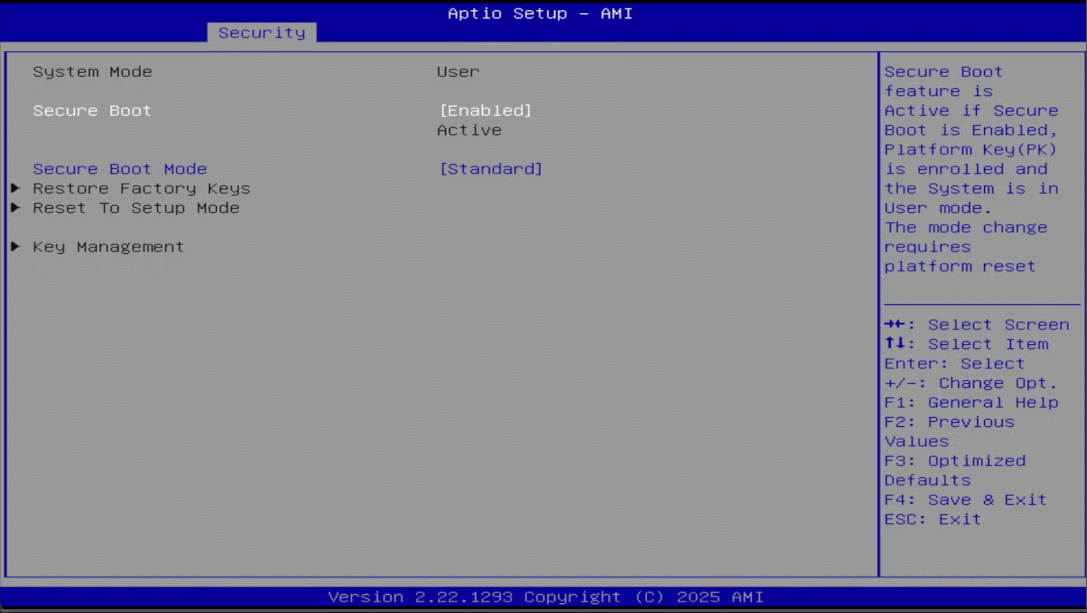Switch to the Security tab
Screen dimensions: 1087x613
262,33
